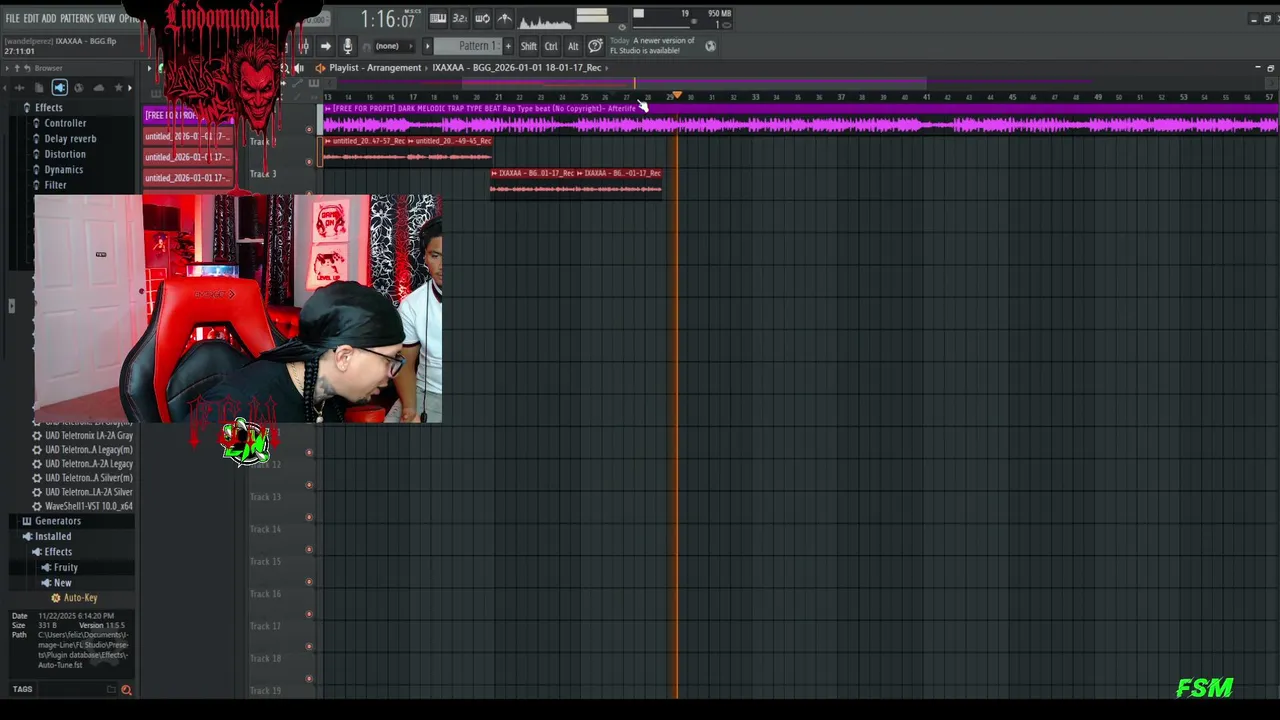Click the playhead marker on the timeline ruler

point(677,96)
